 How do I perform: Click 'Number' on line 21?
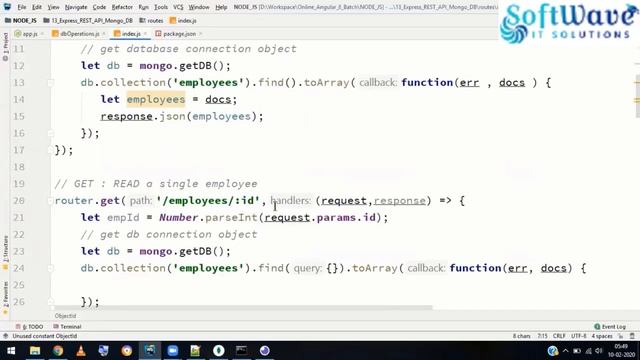tap(179, 218)
